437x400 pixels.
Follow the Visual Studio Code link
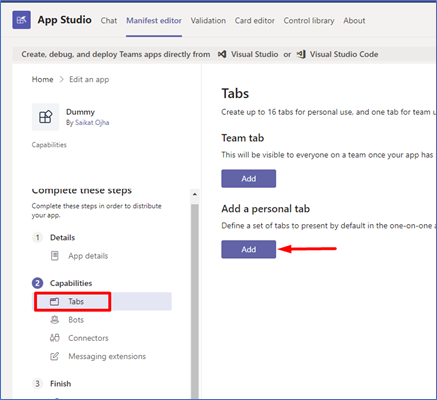point(344,54)
